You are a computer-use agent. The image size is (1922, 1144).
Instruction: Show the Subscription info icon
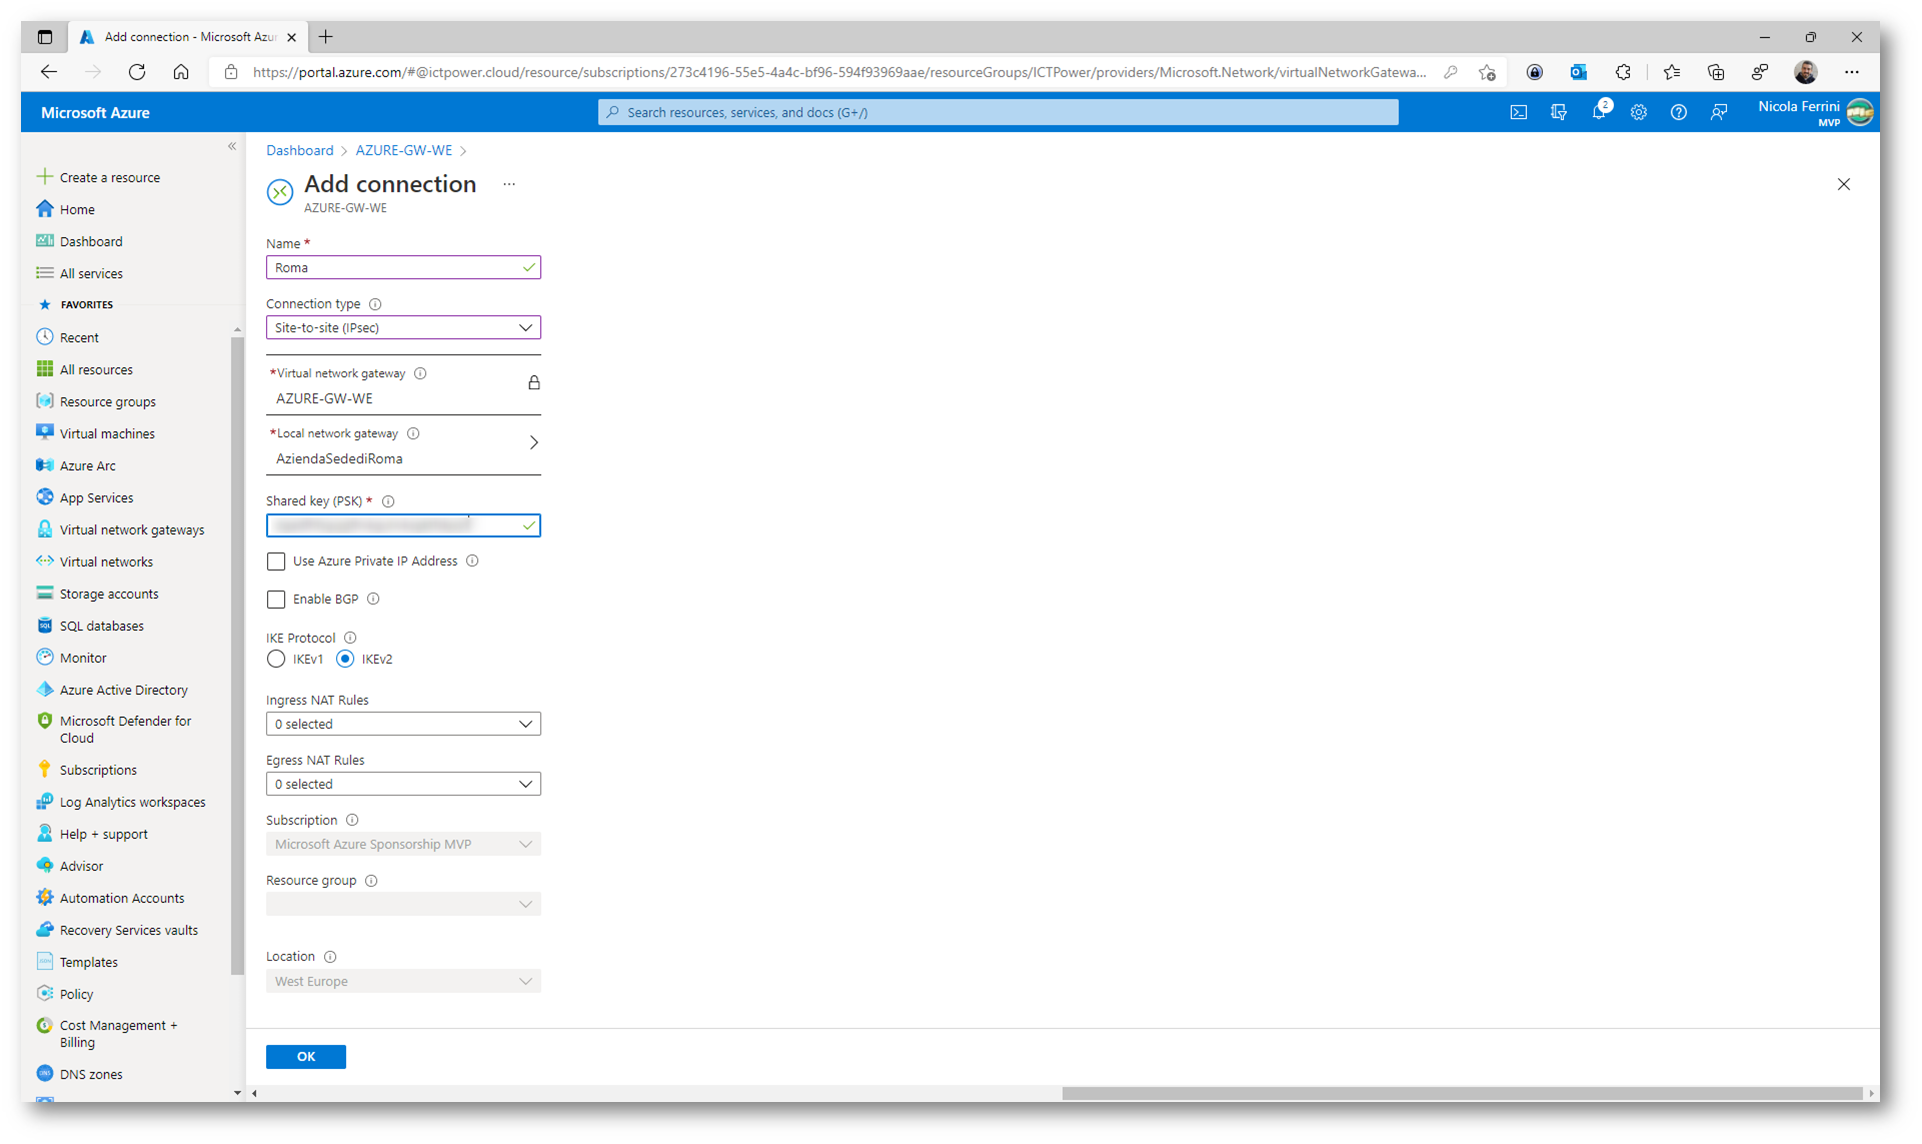tap(352, 820)
